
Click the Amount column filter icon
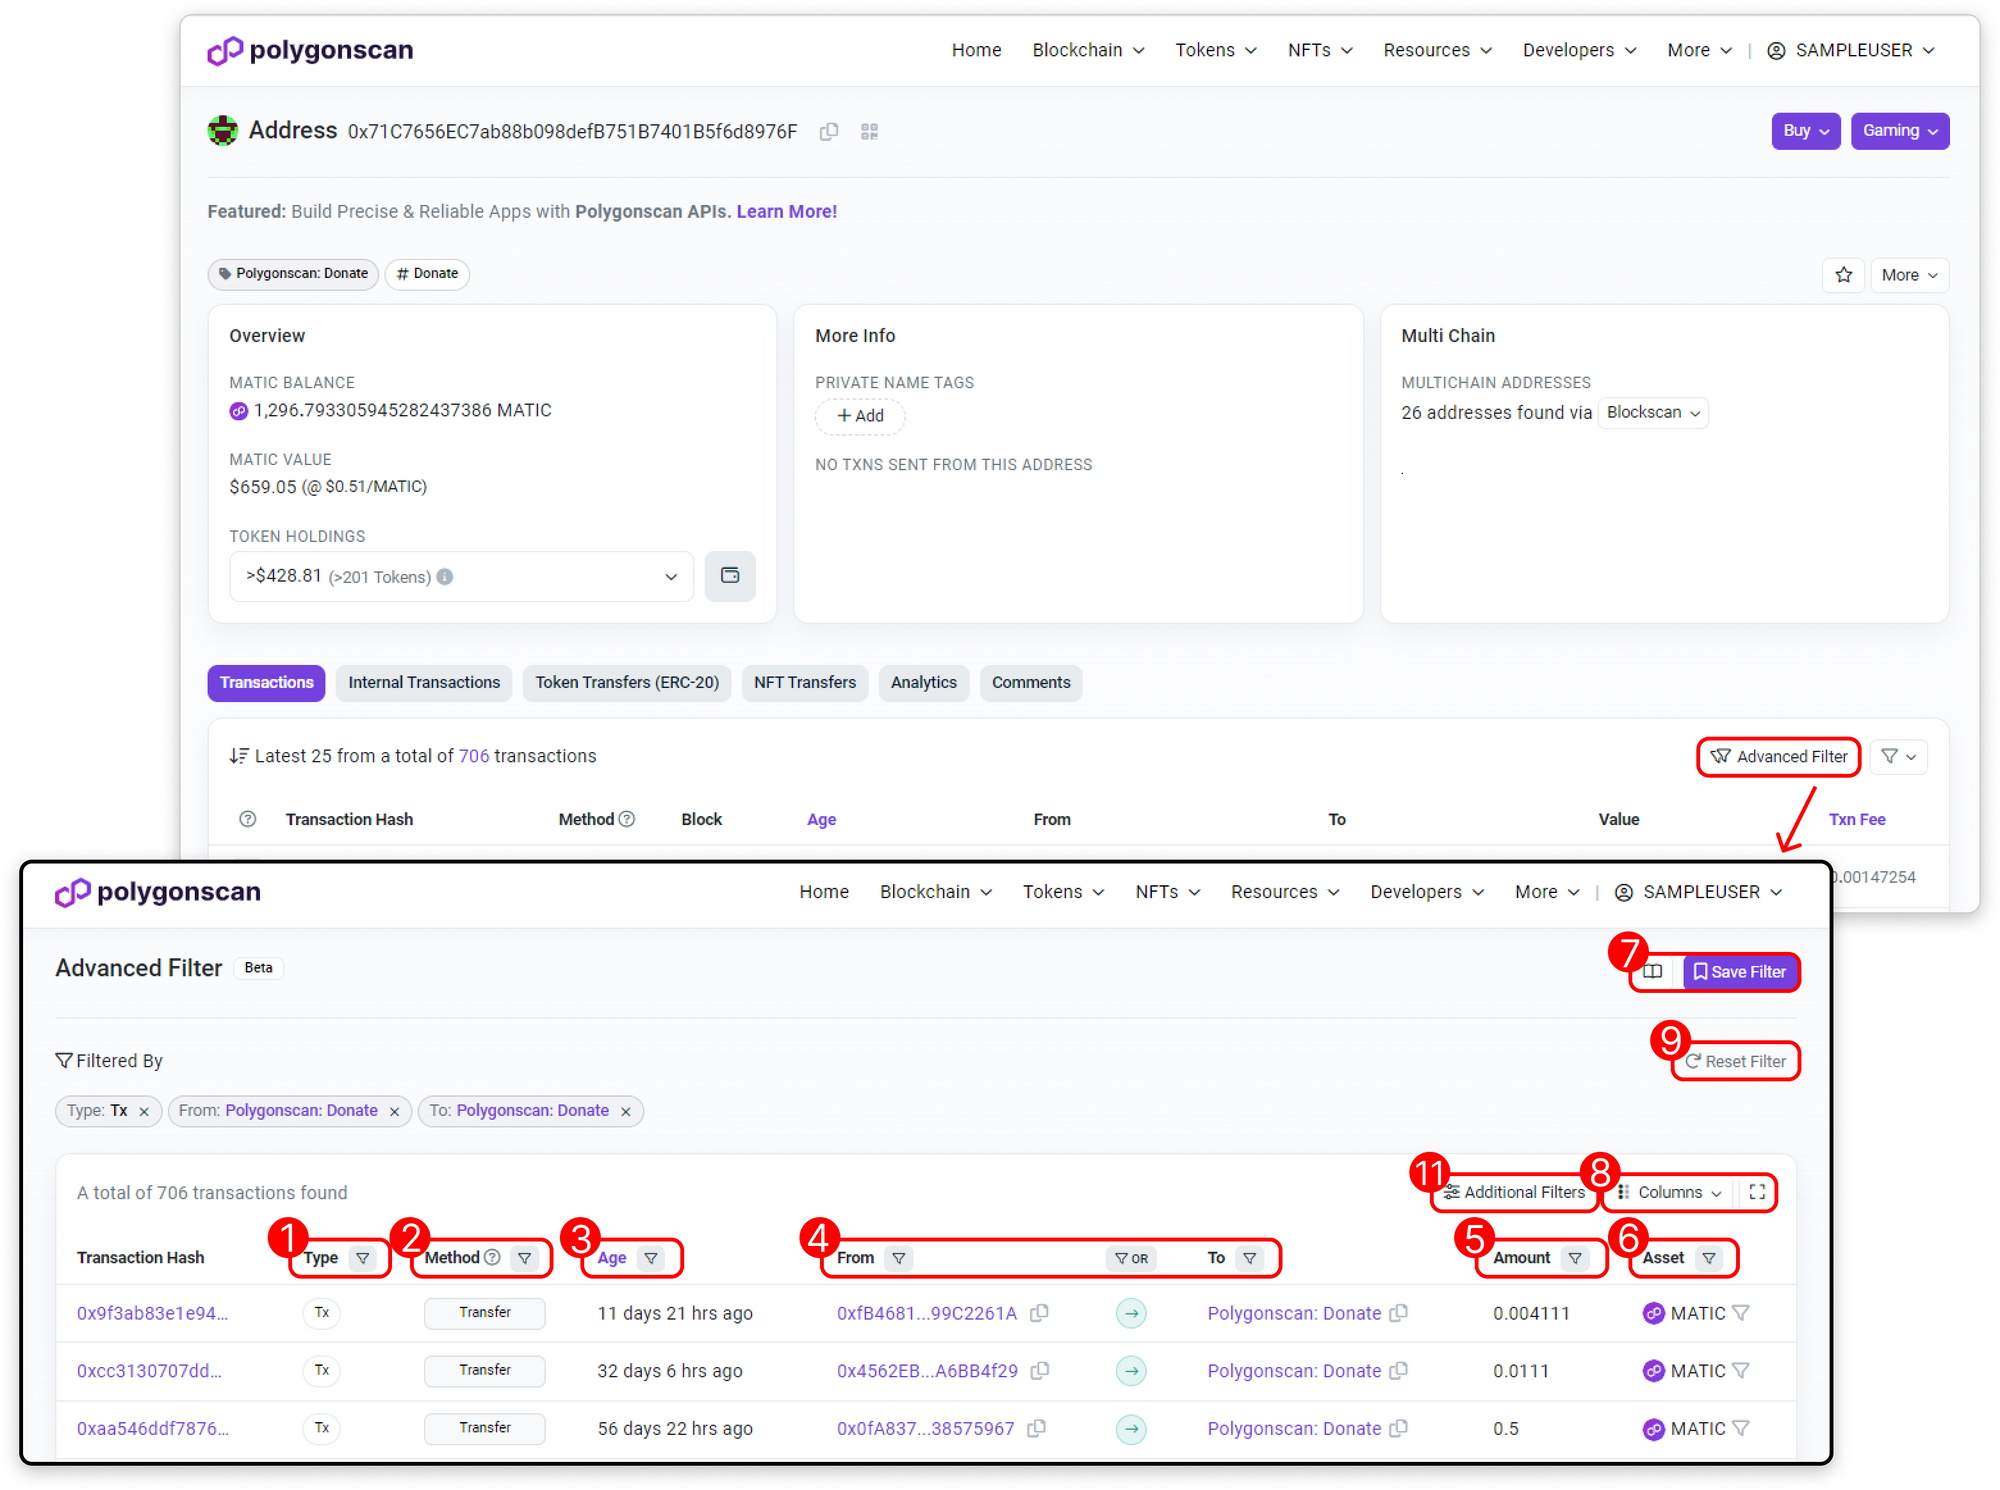(x=1575, y=1258)
